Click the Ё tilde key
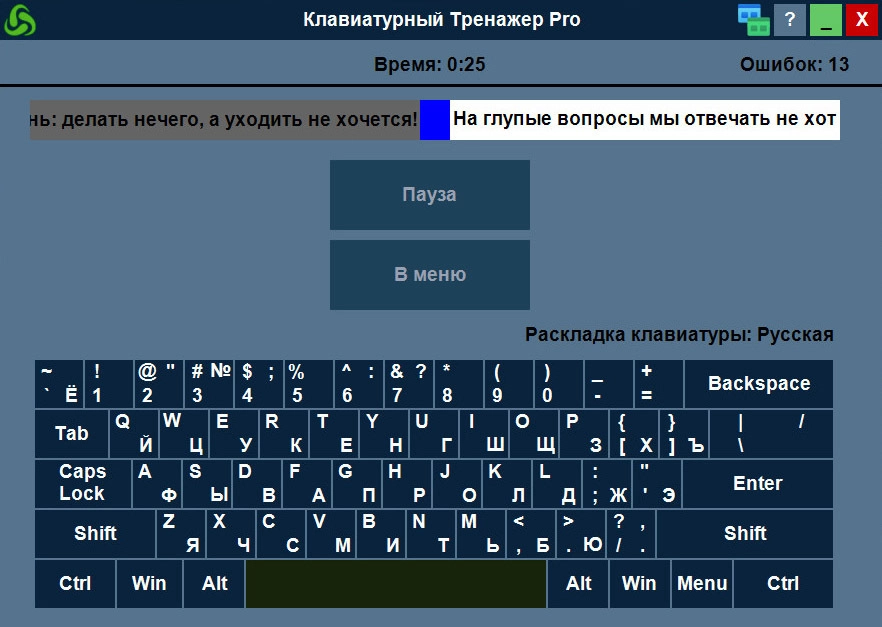 pyautogui.click(x=59, y=384)
